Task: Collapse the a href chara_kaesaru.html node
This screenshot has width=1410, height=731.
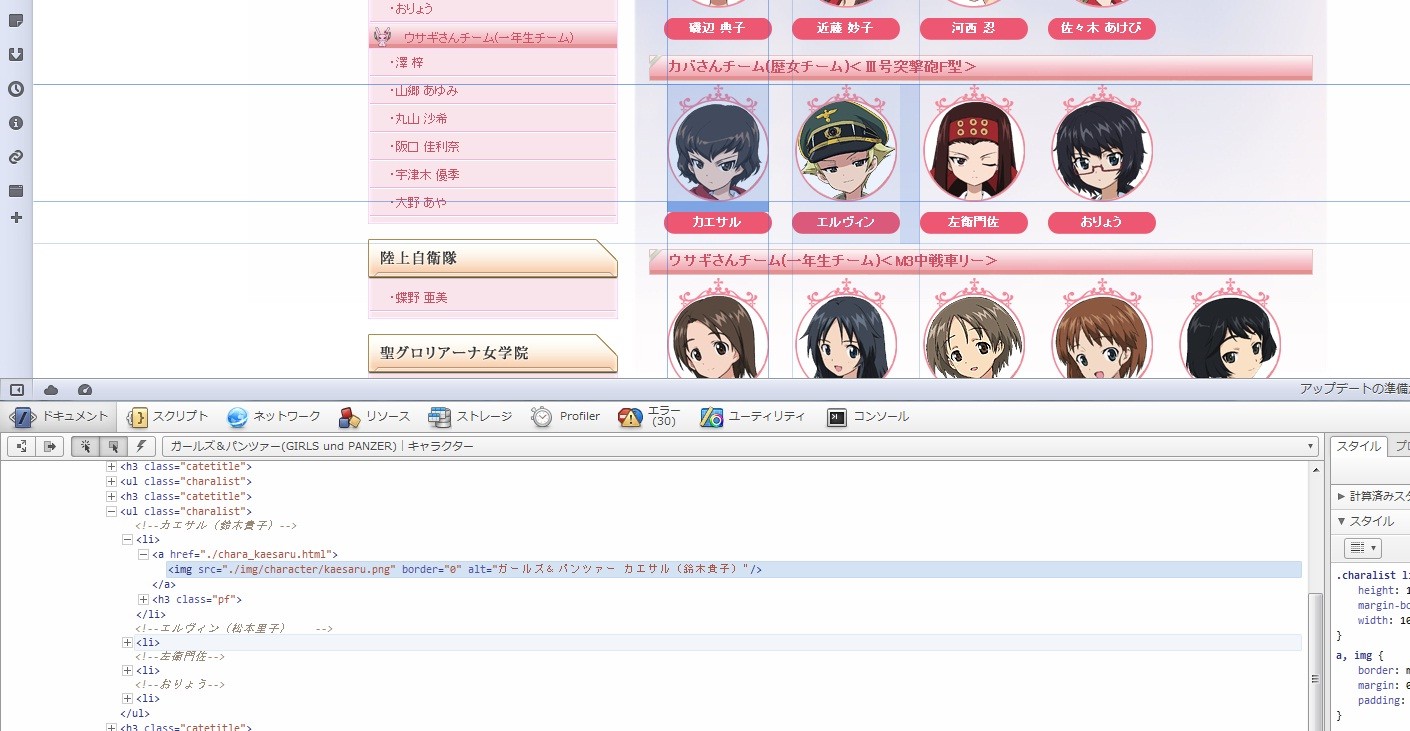Action: 143,554
